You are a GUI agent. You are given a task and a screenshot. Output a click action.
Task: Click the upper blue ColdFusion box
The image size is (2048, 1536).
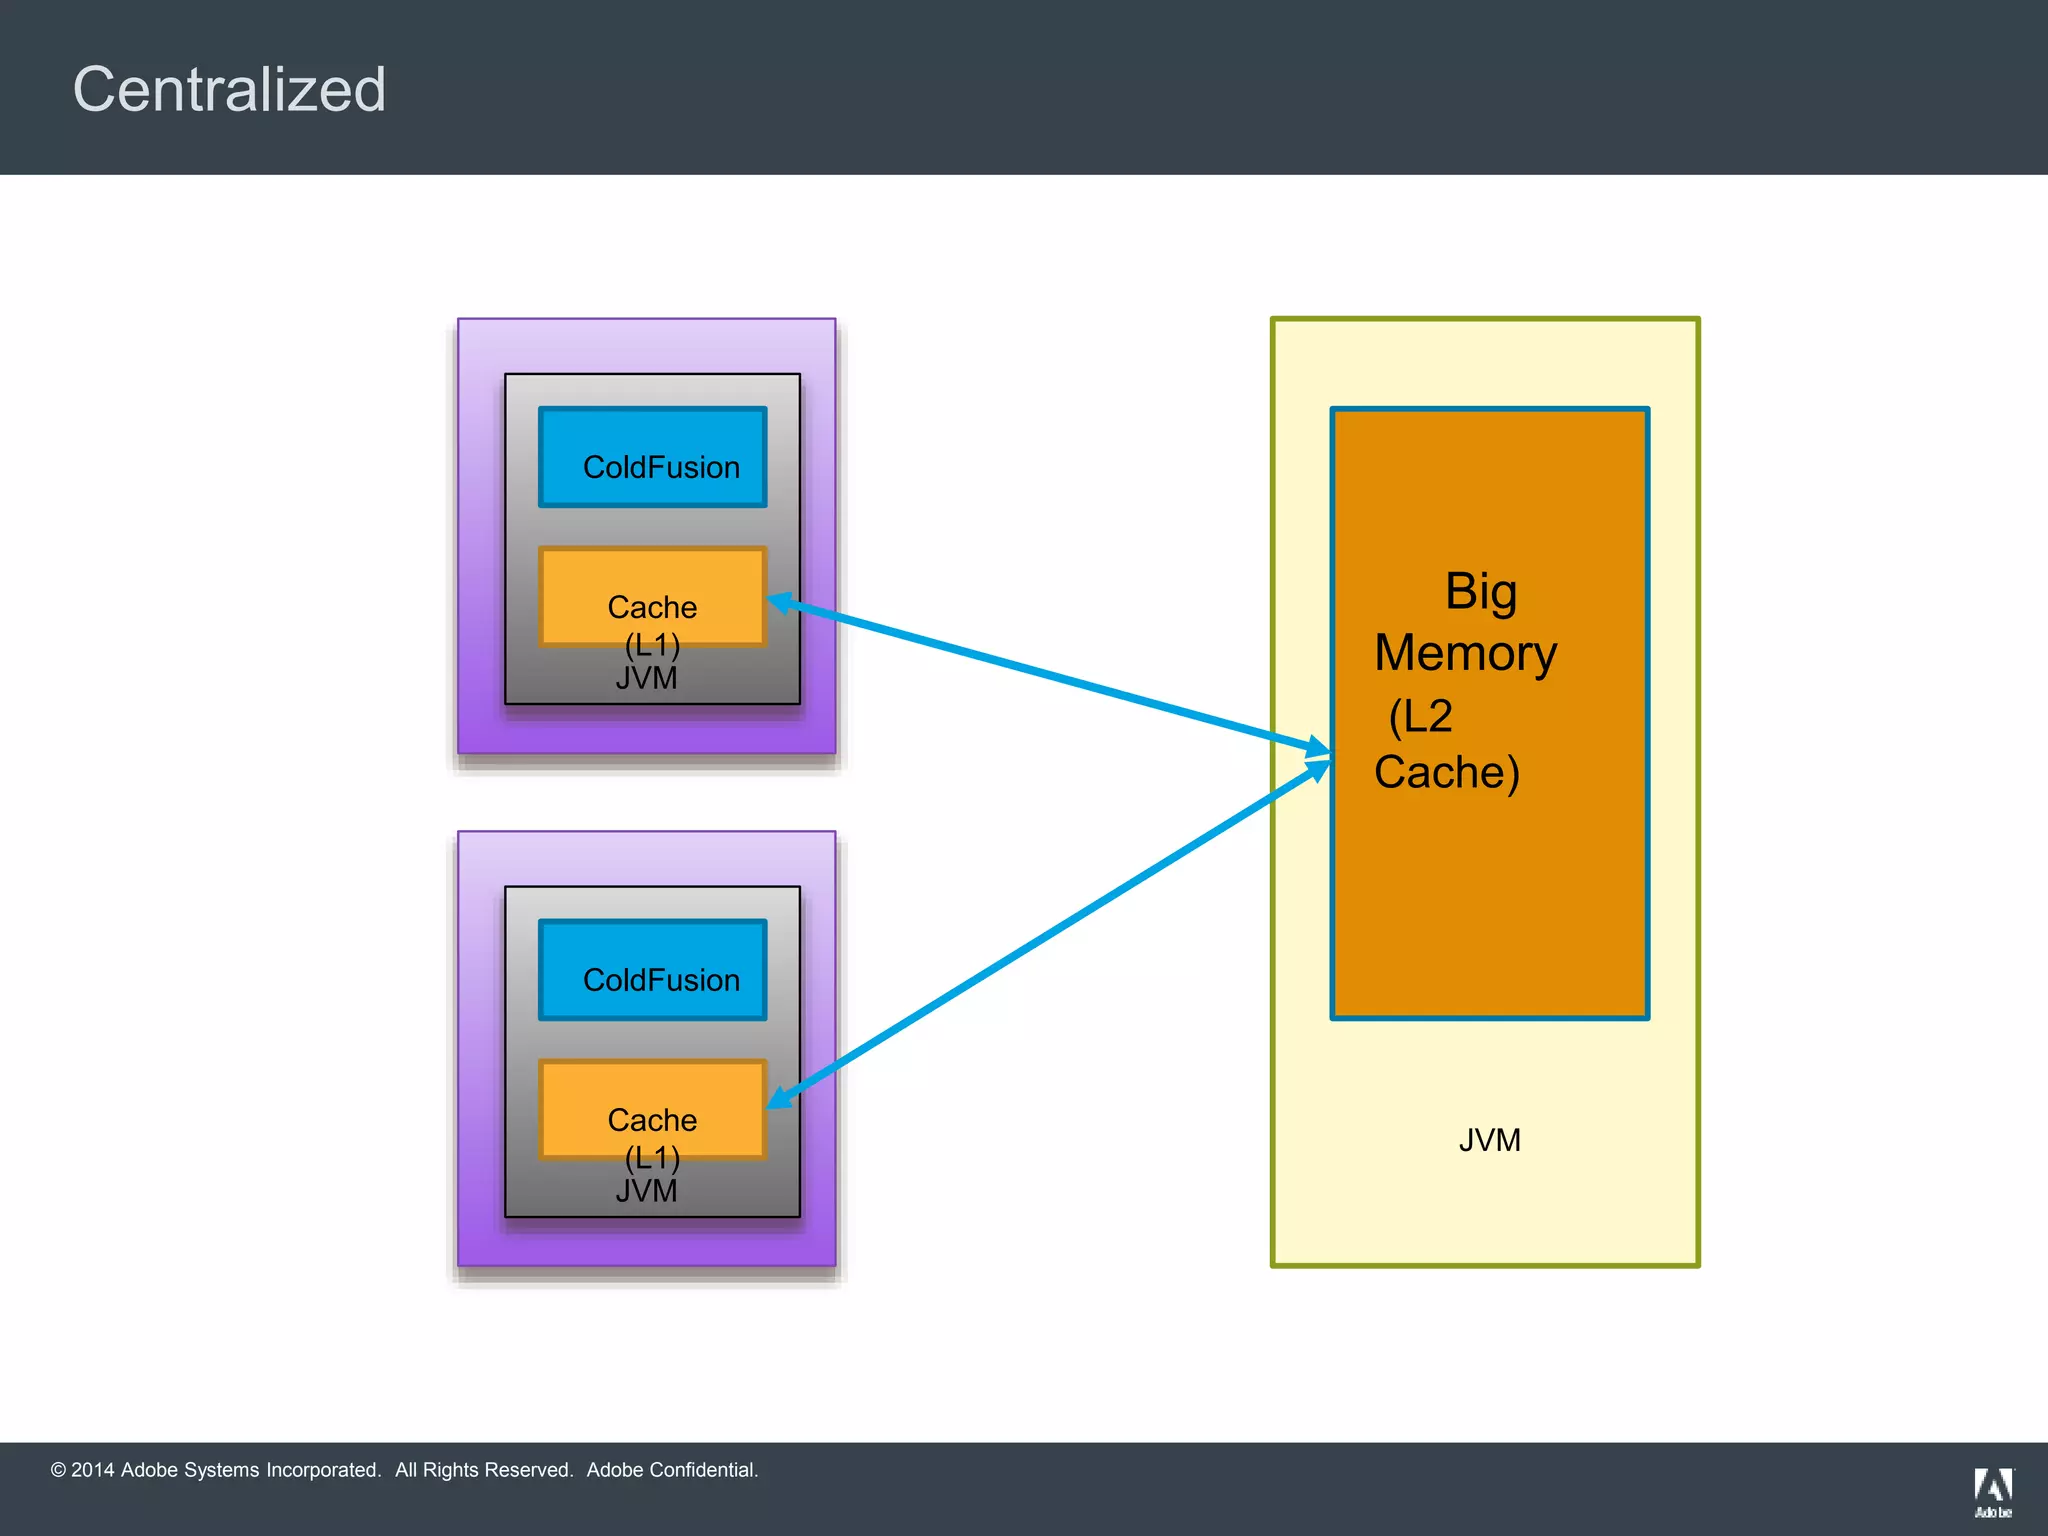(x=652, y=456)
